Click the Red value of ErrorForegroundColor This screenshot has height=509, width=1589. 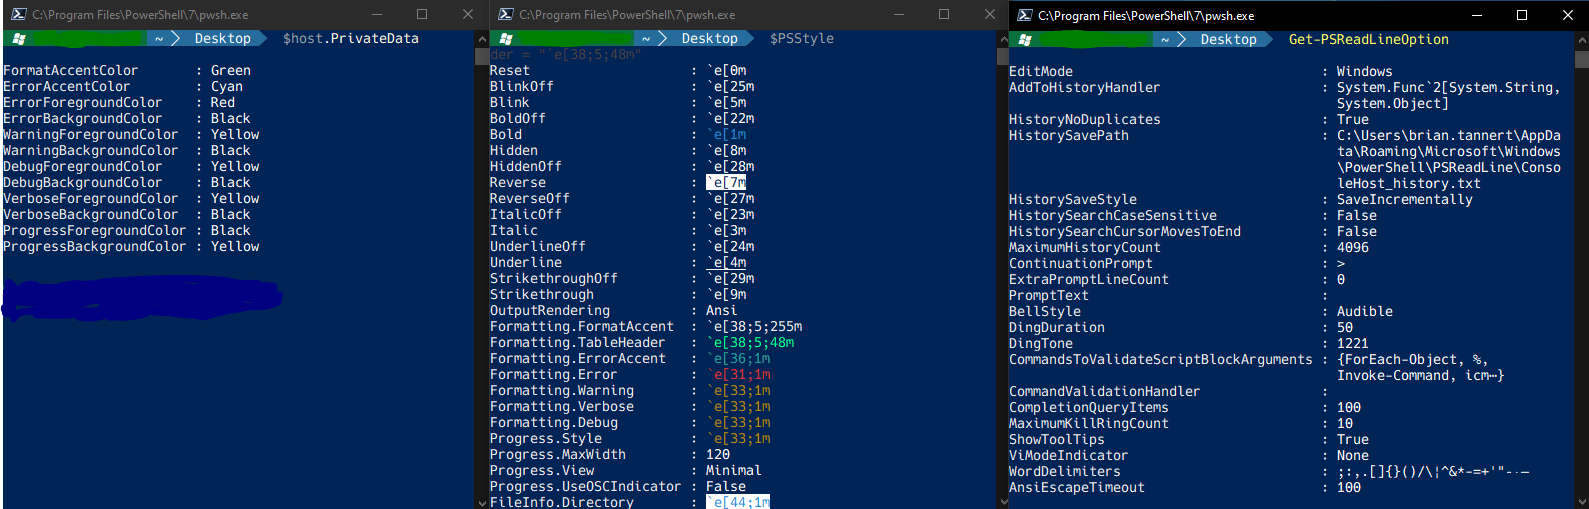coord(223,103)
